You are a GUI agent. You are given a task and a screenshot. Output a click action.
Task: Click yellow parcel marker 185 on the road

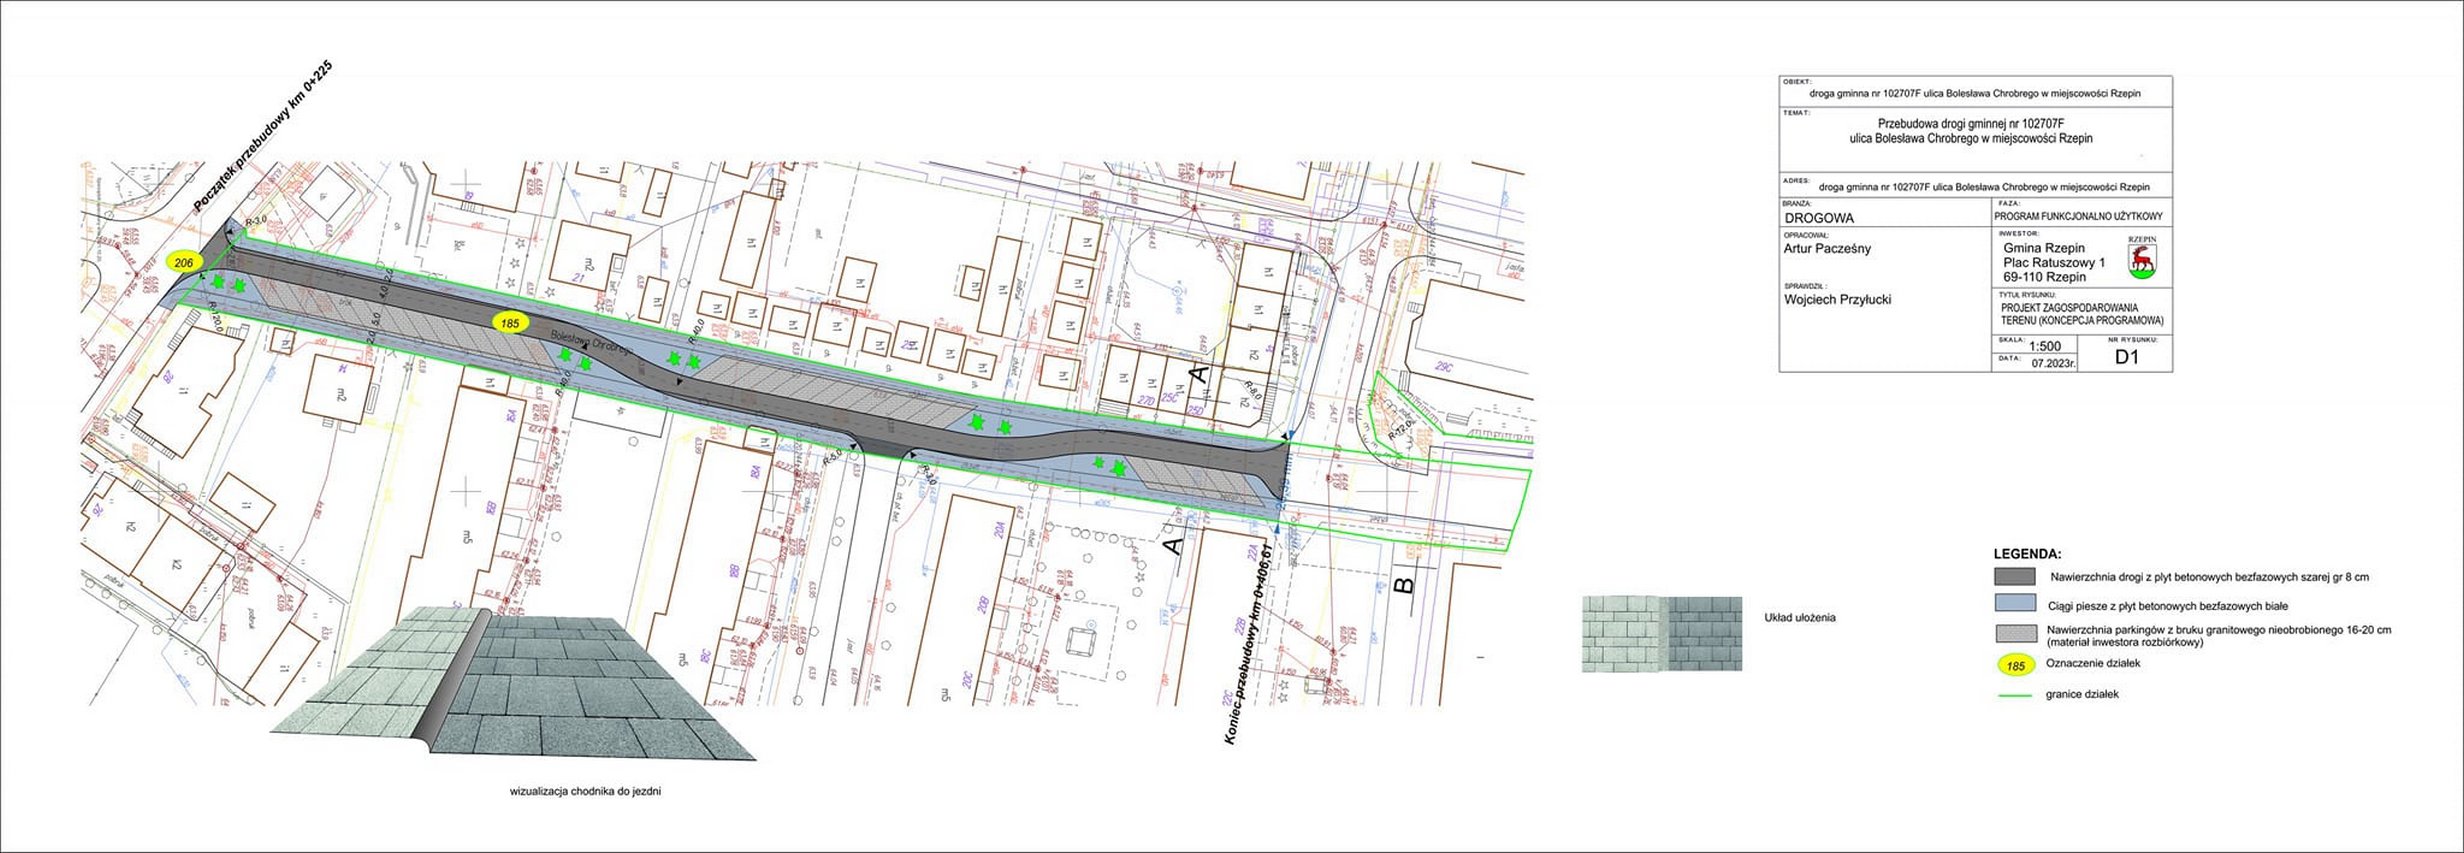[510, 323]
